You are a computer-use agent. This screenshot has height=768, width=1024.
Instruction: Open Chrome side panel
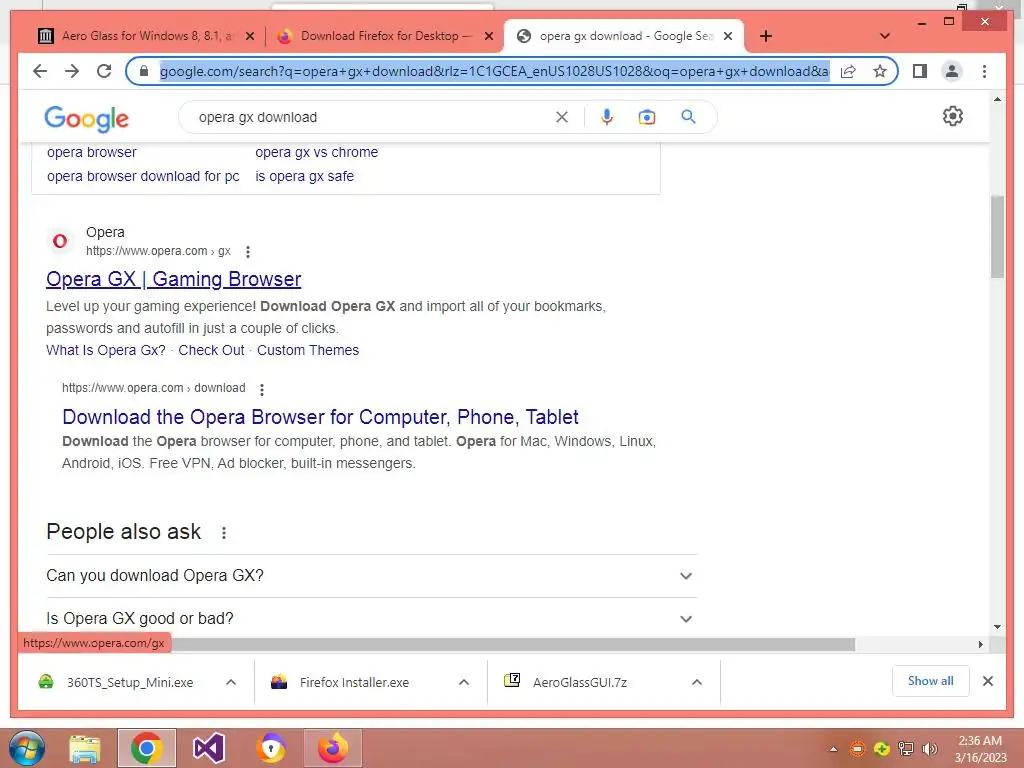[x=920, y=71]
